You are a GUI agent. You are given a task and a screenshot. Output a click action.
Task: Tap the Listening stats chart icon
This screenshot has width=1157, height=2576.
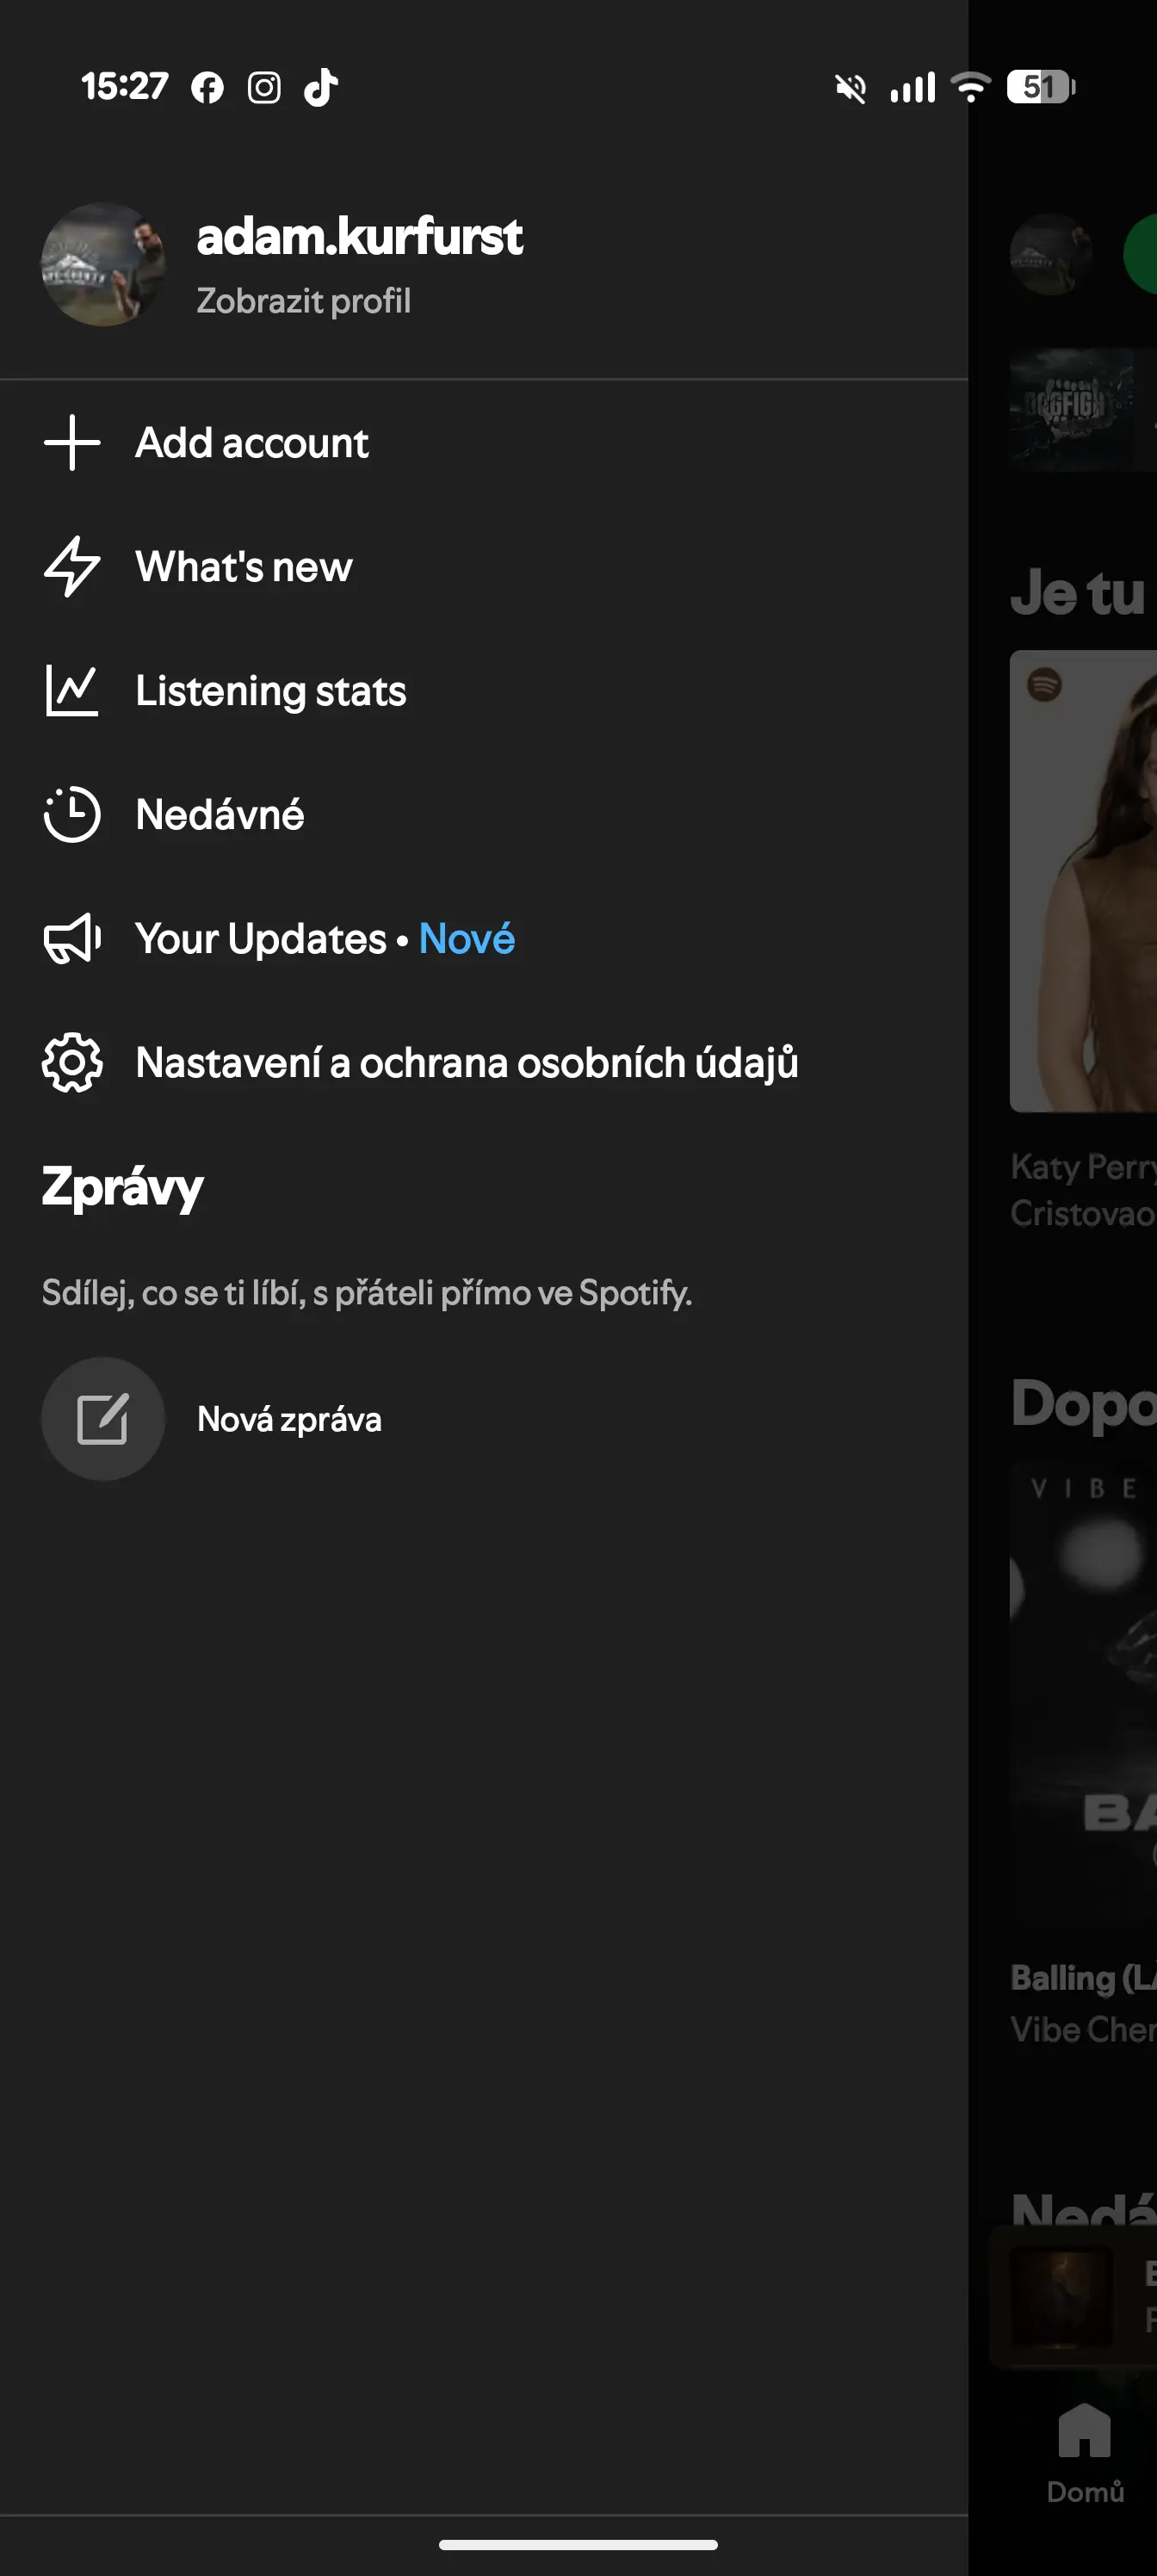tap(72, 691)
